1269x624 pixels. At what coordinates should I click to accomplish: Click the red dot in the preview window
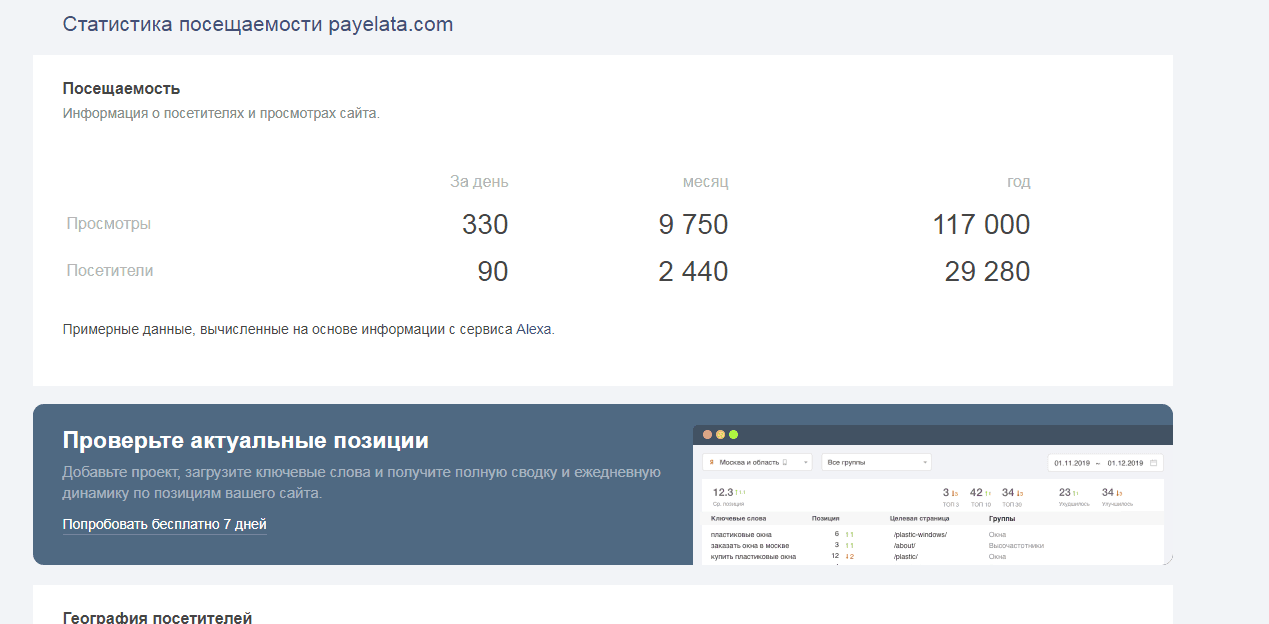pos(708,435)
